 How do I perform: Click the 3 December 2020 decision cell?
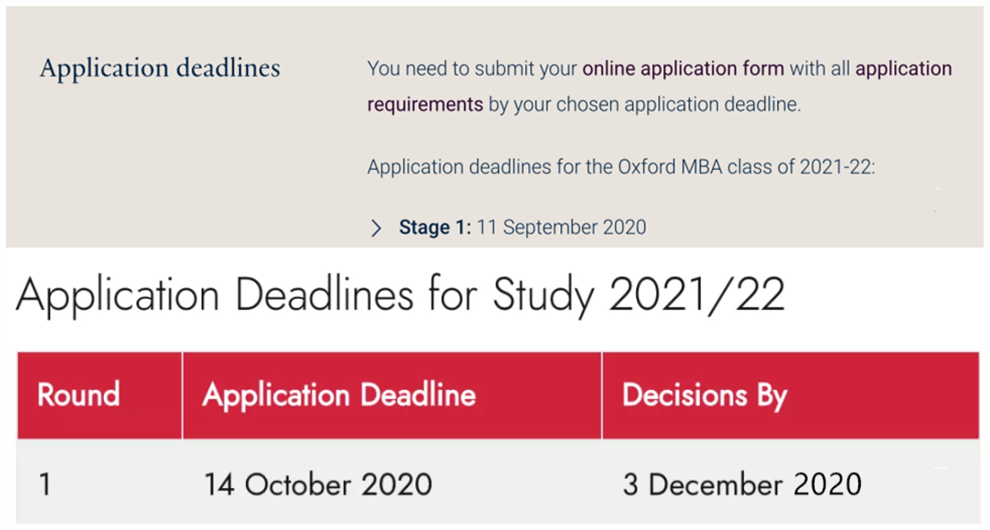[x=742, y=486]
